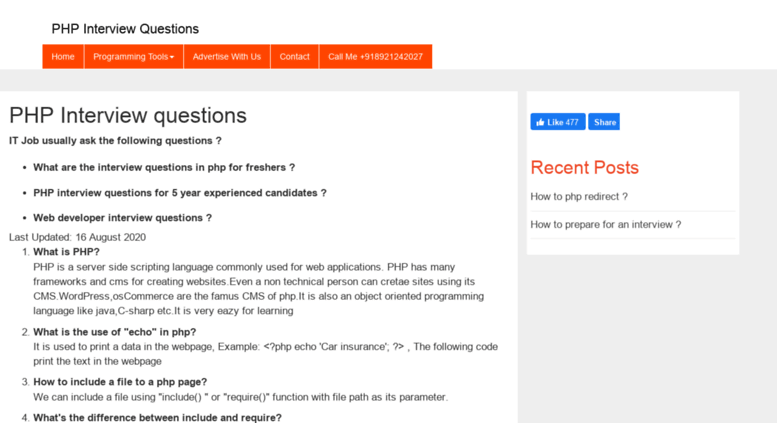Image resolution: width=777 pixels, height=423 pixels.
Task: Click the 'interview questions in php for freshers' bullet
Action: click(164, 167)
